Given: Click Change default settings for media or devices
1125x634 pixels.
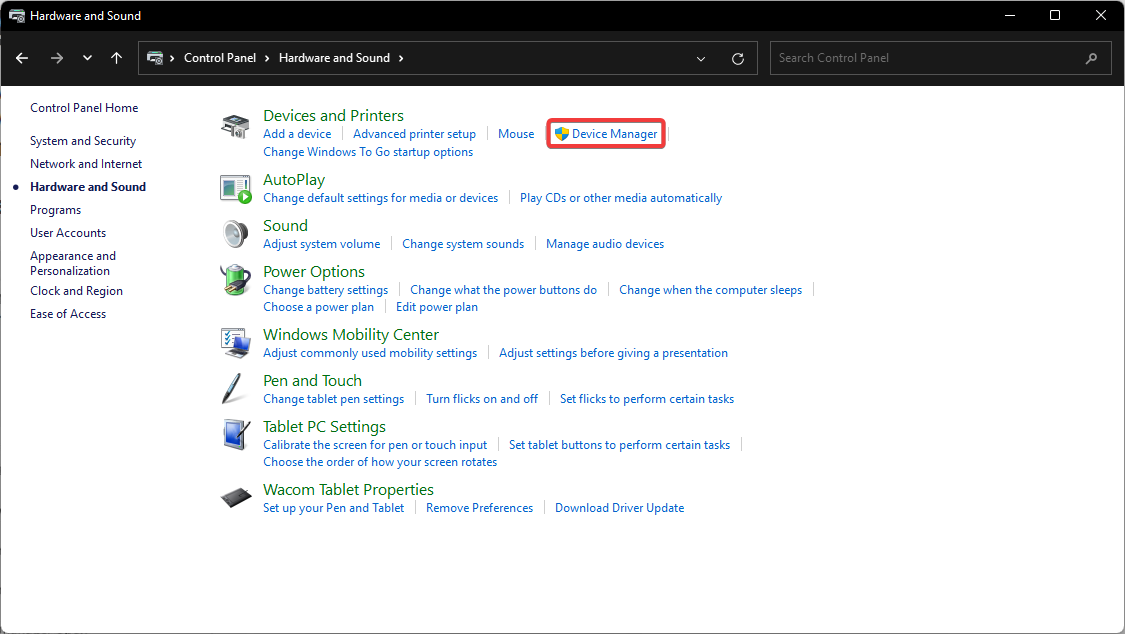Looking at the screenshot, I should coord(380,198).
